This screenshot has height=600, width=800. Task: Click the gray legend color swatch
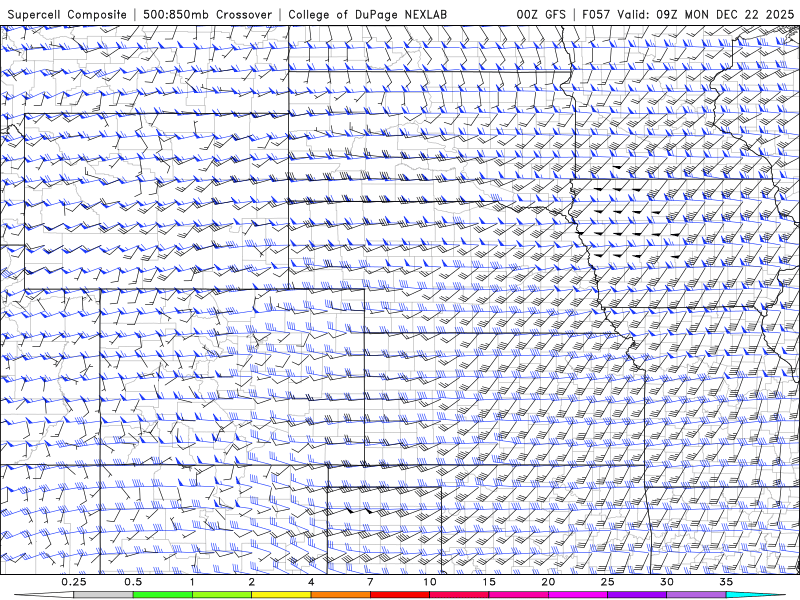104,595
